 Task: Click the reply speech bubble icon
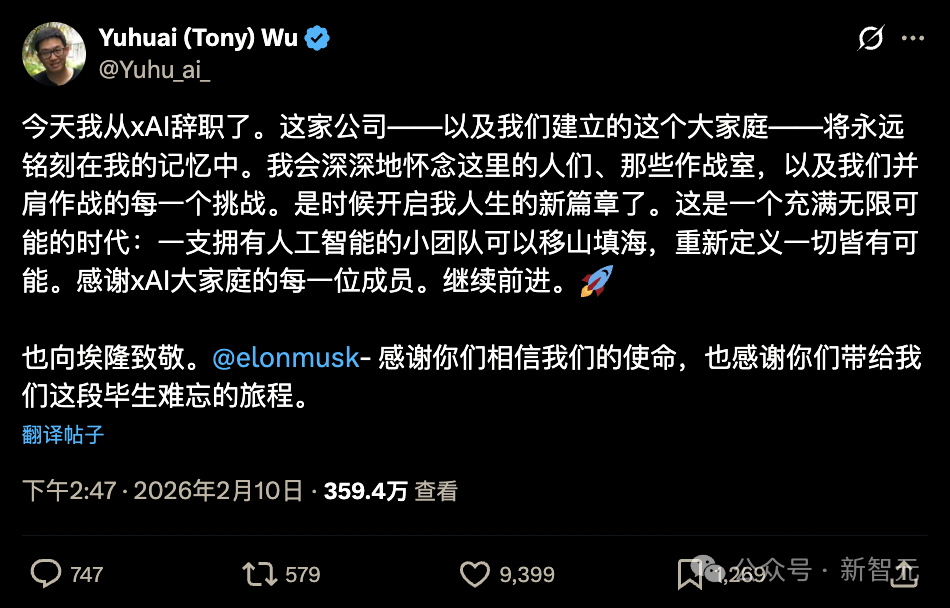[x=46, y=573]
